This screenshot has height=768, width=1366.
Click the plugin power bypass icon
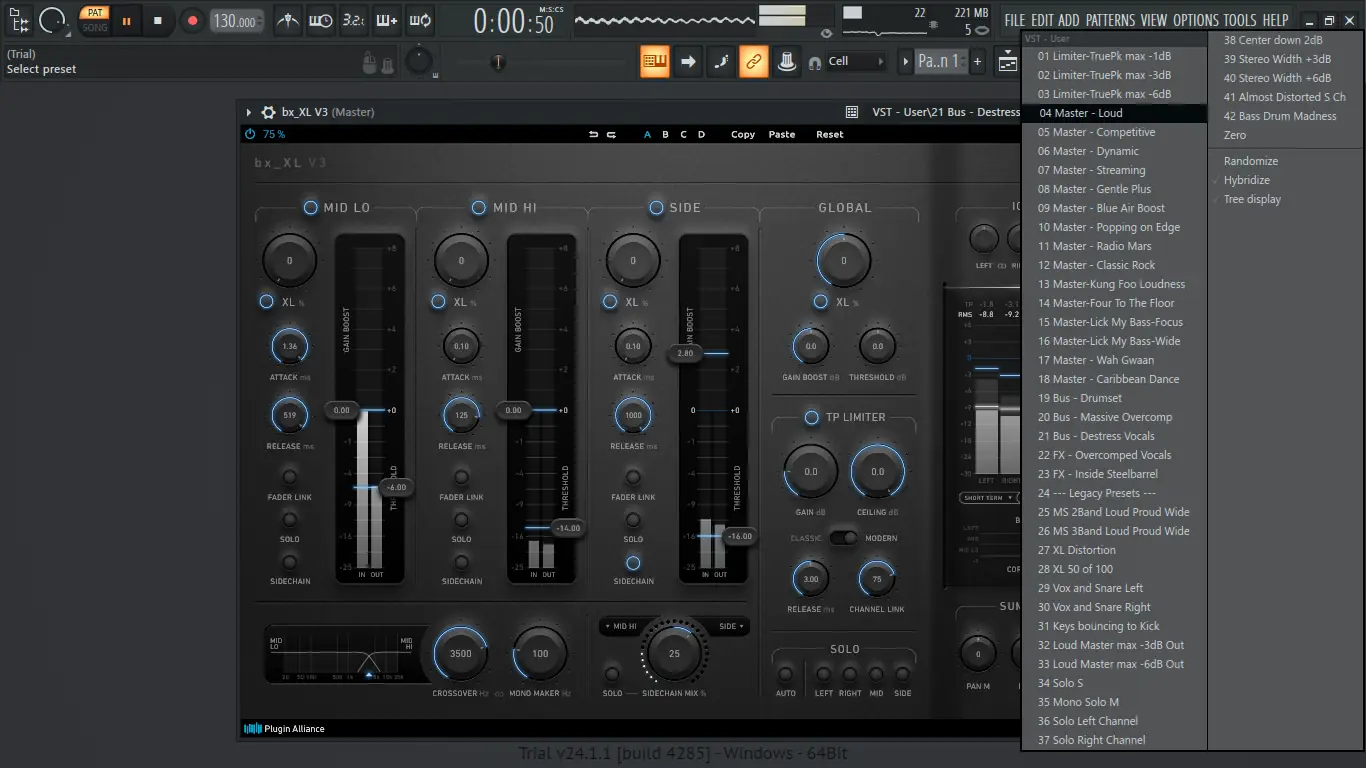click(x=250, y=134)
